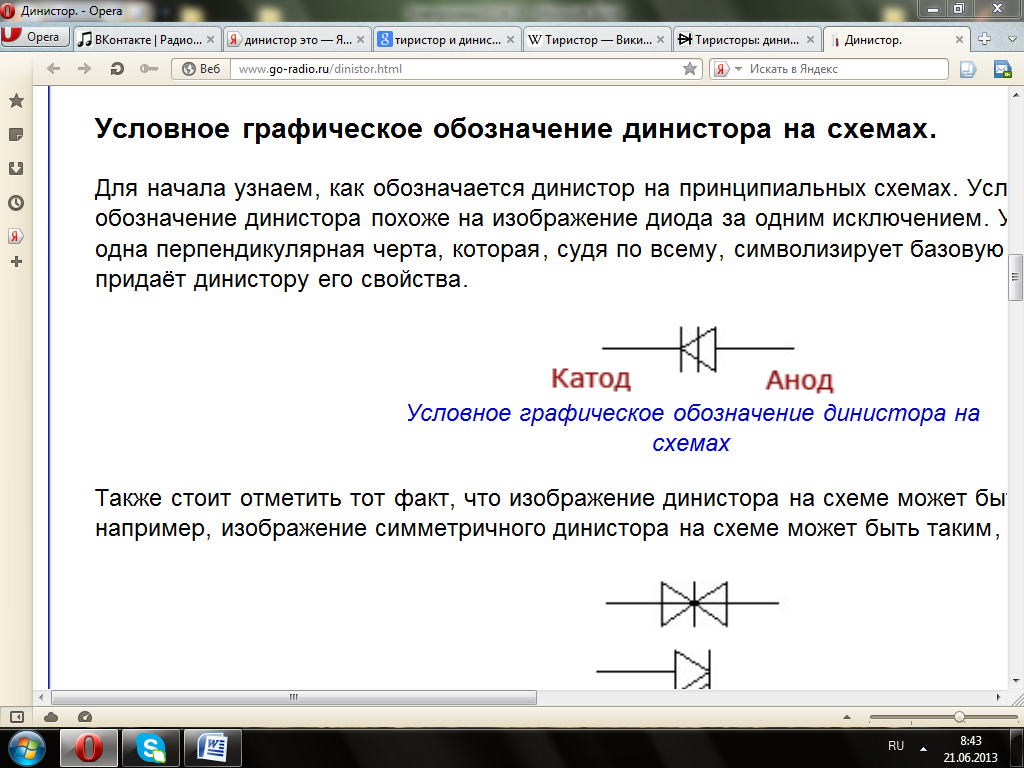Bookmark page with star in address bar

pos(690,69)
